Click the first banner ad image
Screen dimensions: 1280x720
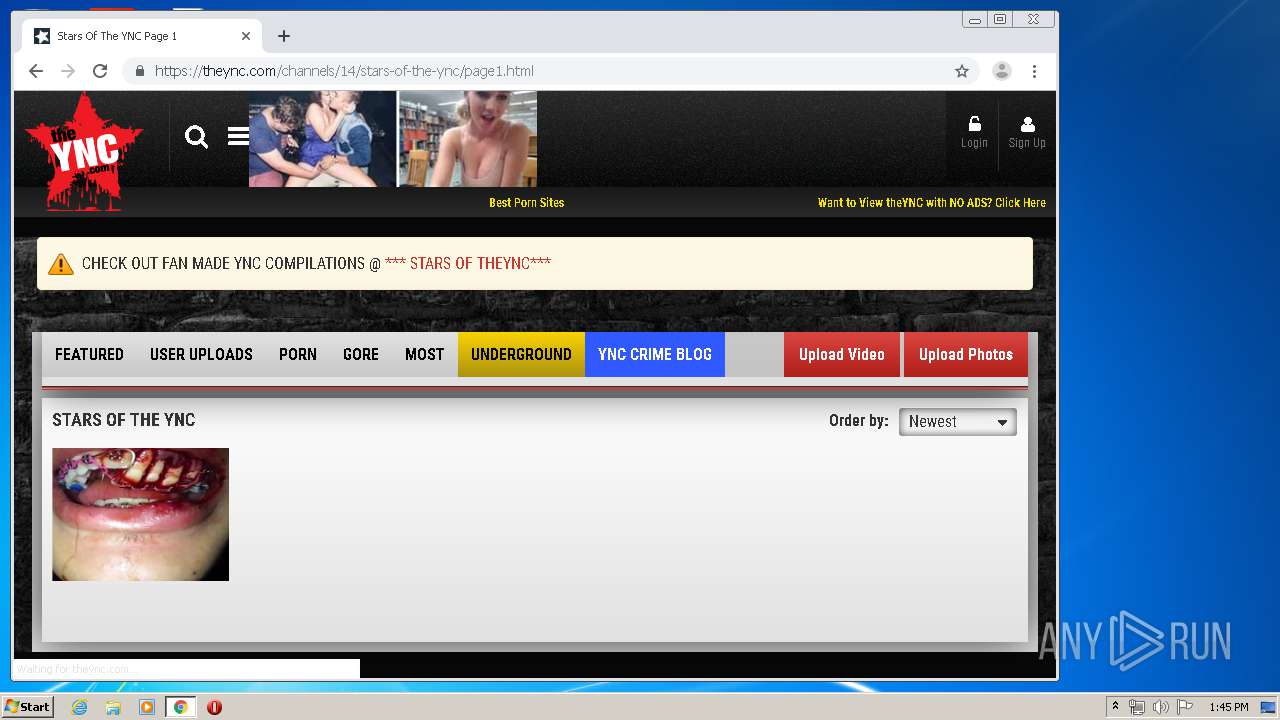coord(322,139)
